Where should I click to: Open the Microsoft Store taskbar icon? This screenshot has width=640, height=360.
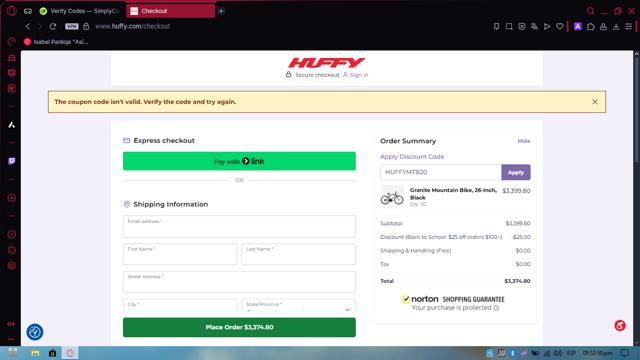click(x=52, y=353)
